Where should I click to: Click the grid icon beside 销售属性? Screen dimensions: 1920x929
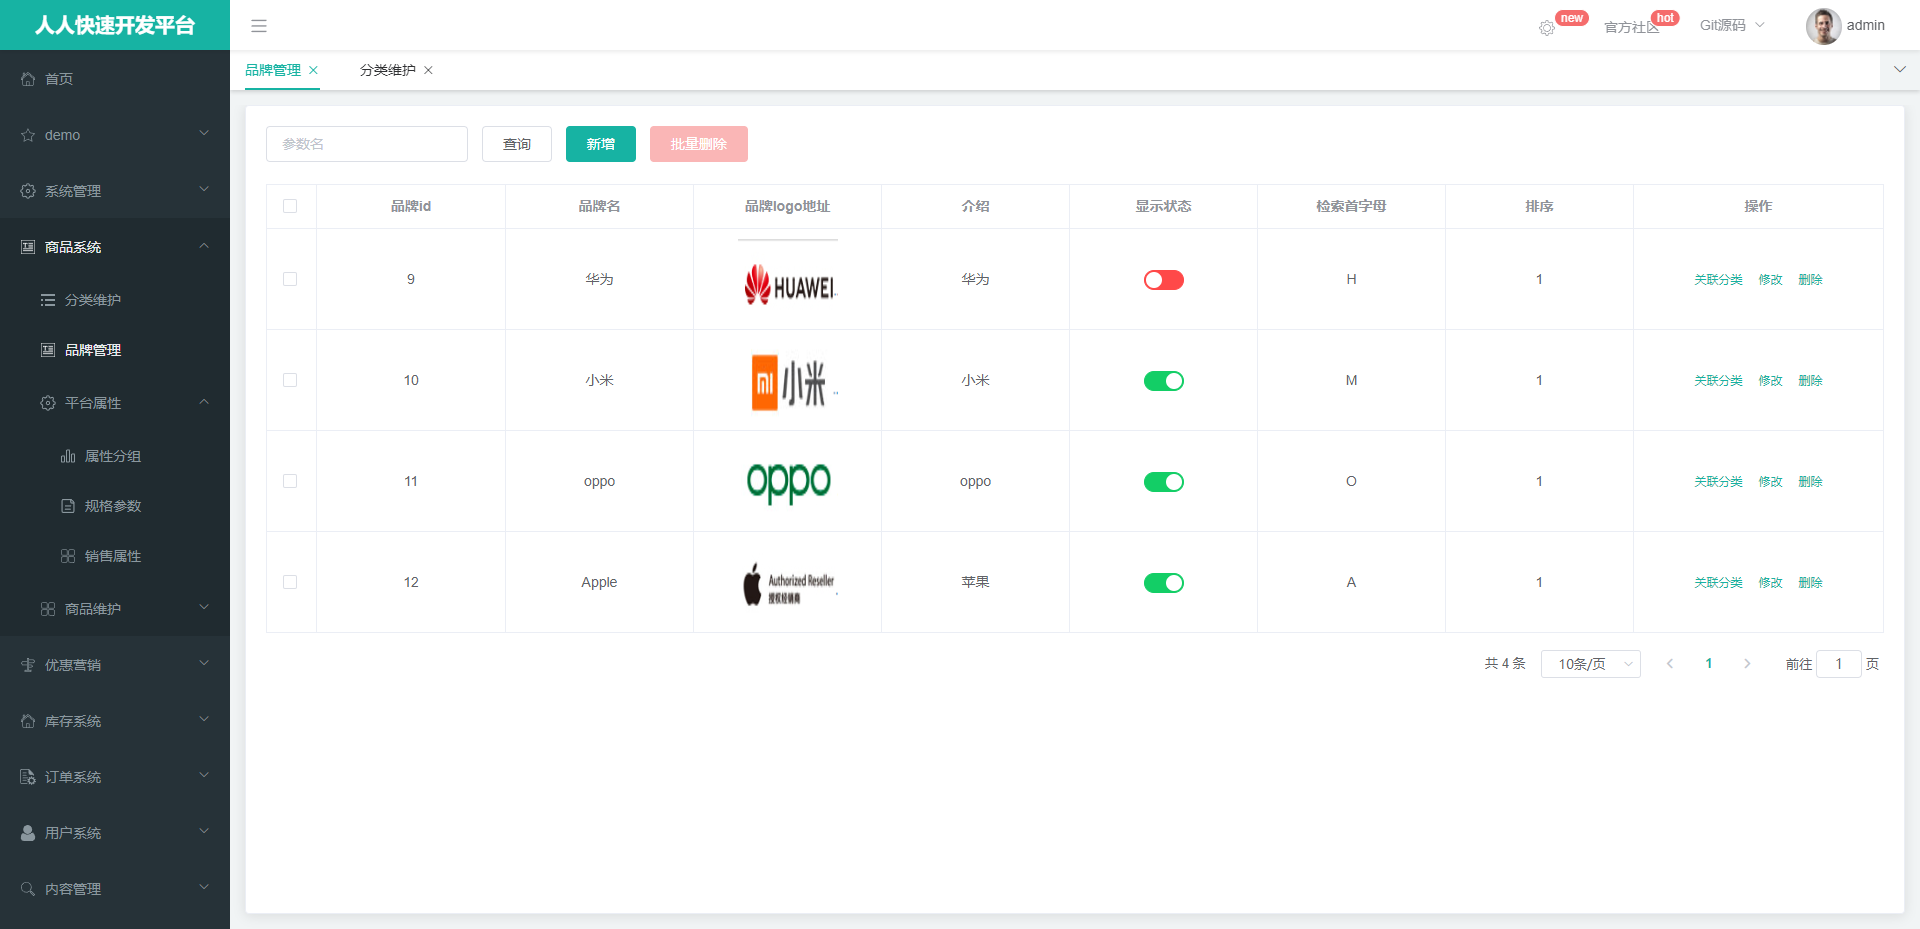68,556
